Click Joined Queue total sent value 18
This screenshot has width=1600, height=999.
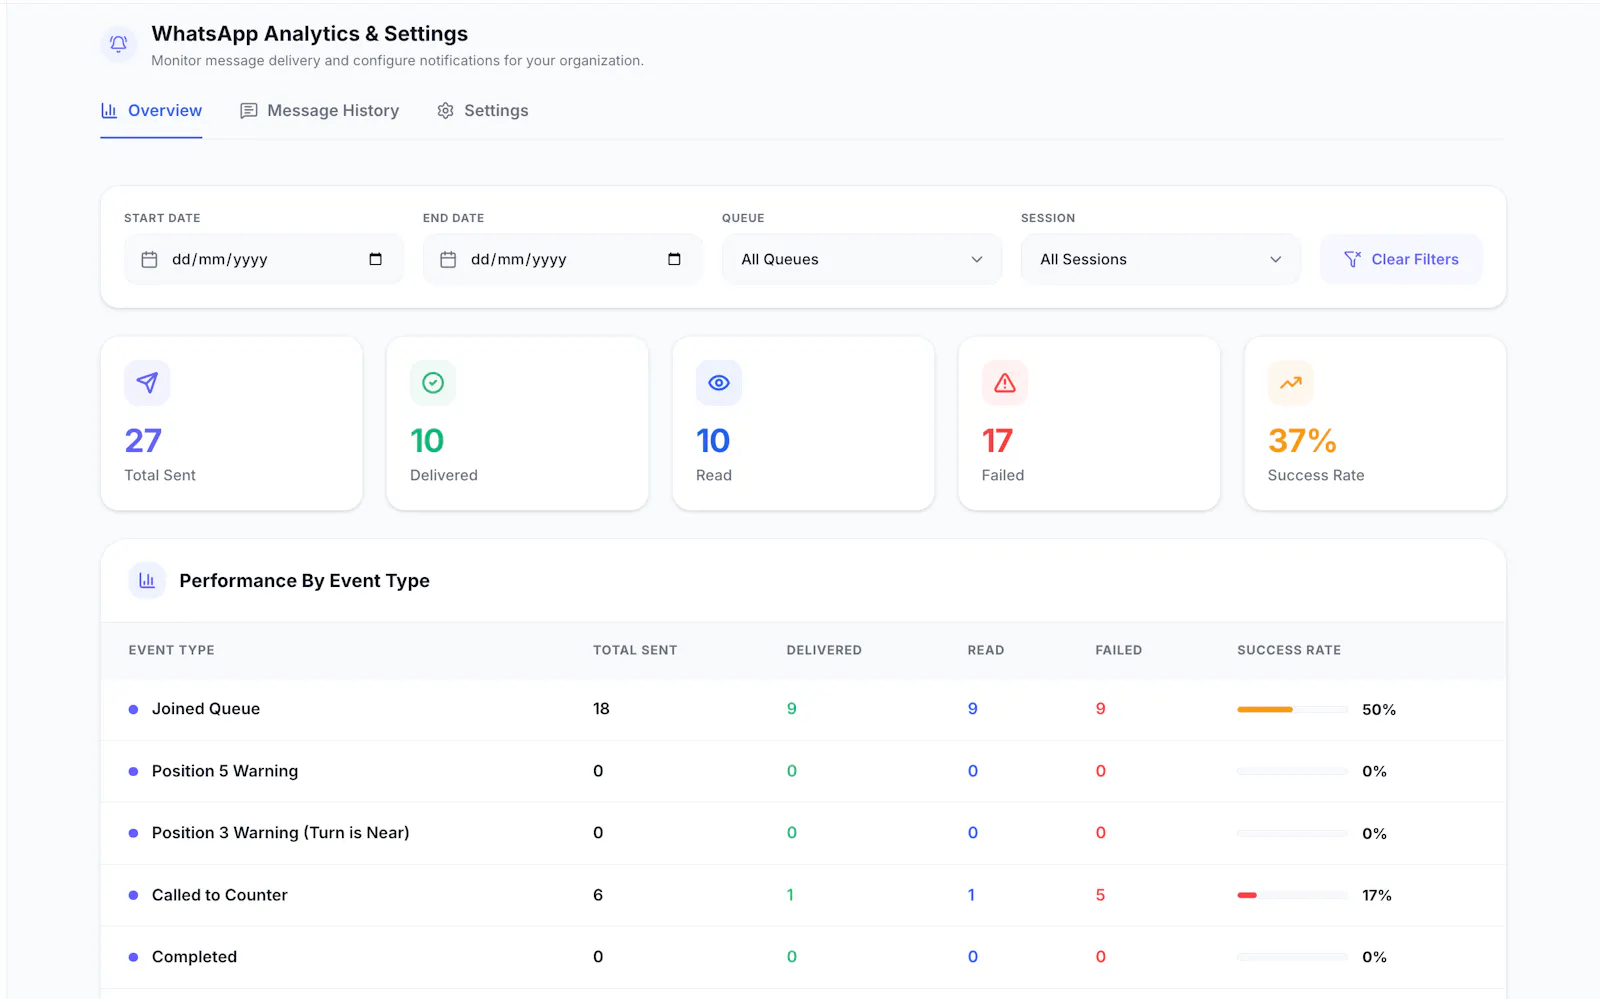(601, 709)
